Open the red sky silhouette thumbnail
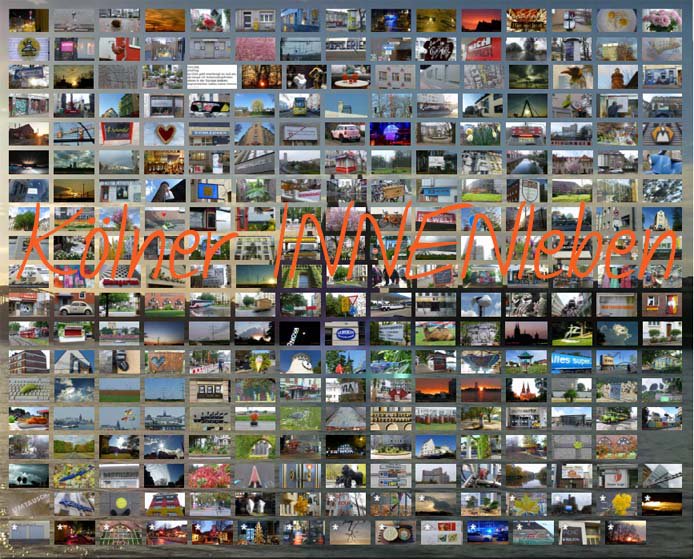 click(x=481, y=20)
